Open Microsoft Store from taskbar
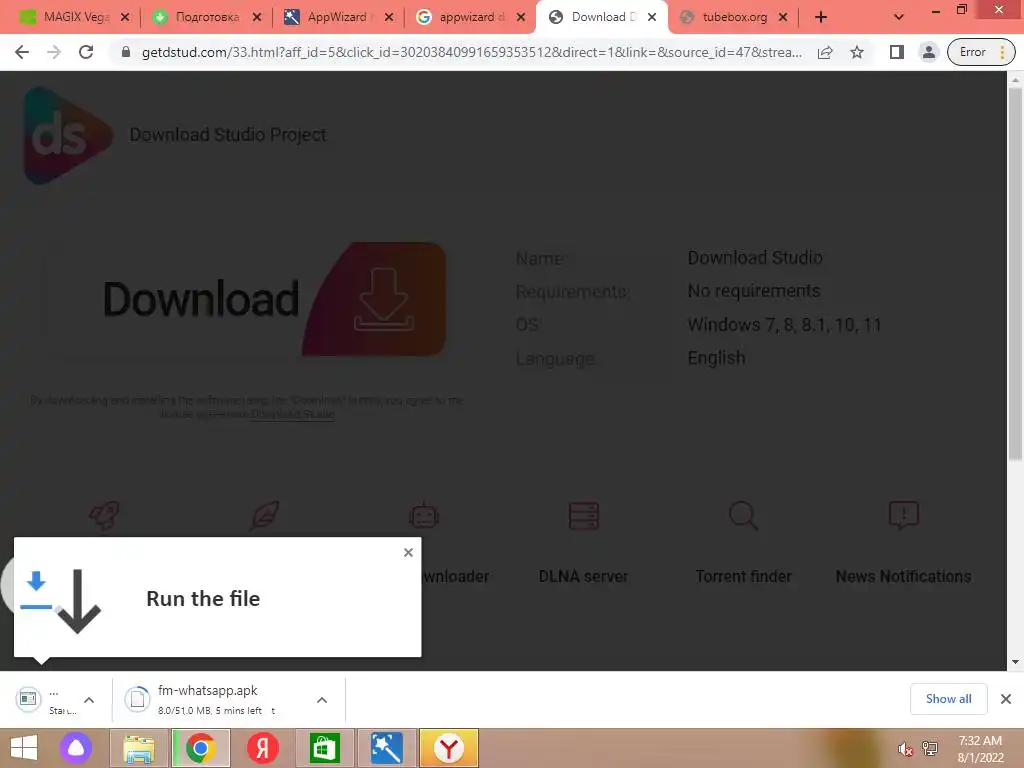 pyautogui.click(x=325, y=748)
